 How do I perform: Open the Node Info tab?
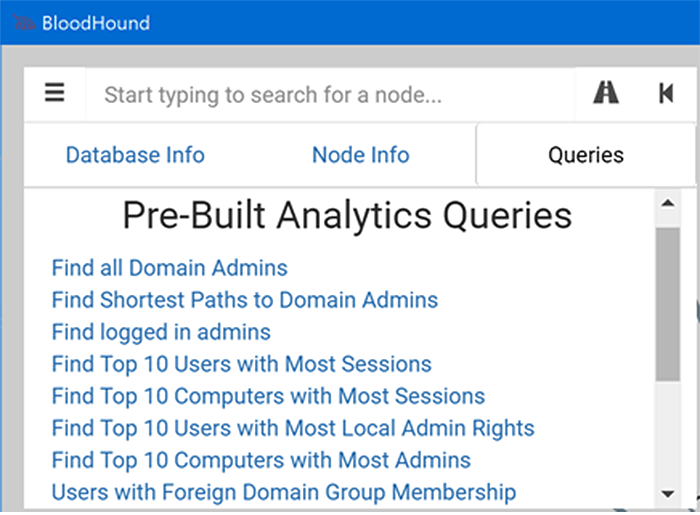click(360, 155)
